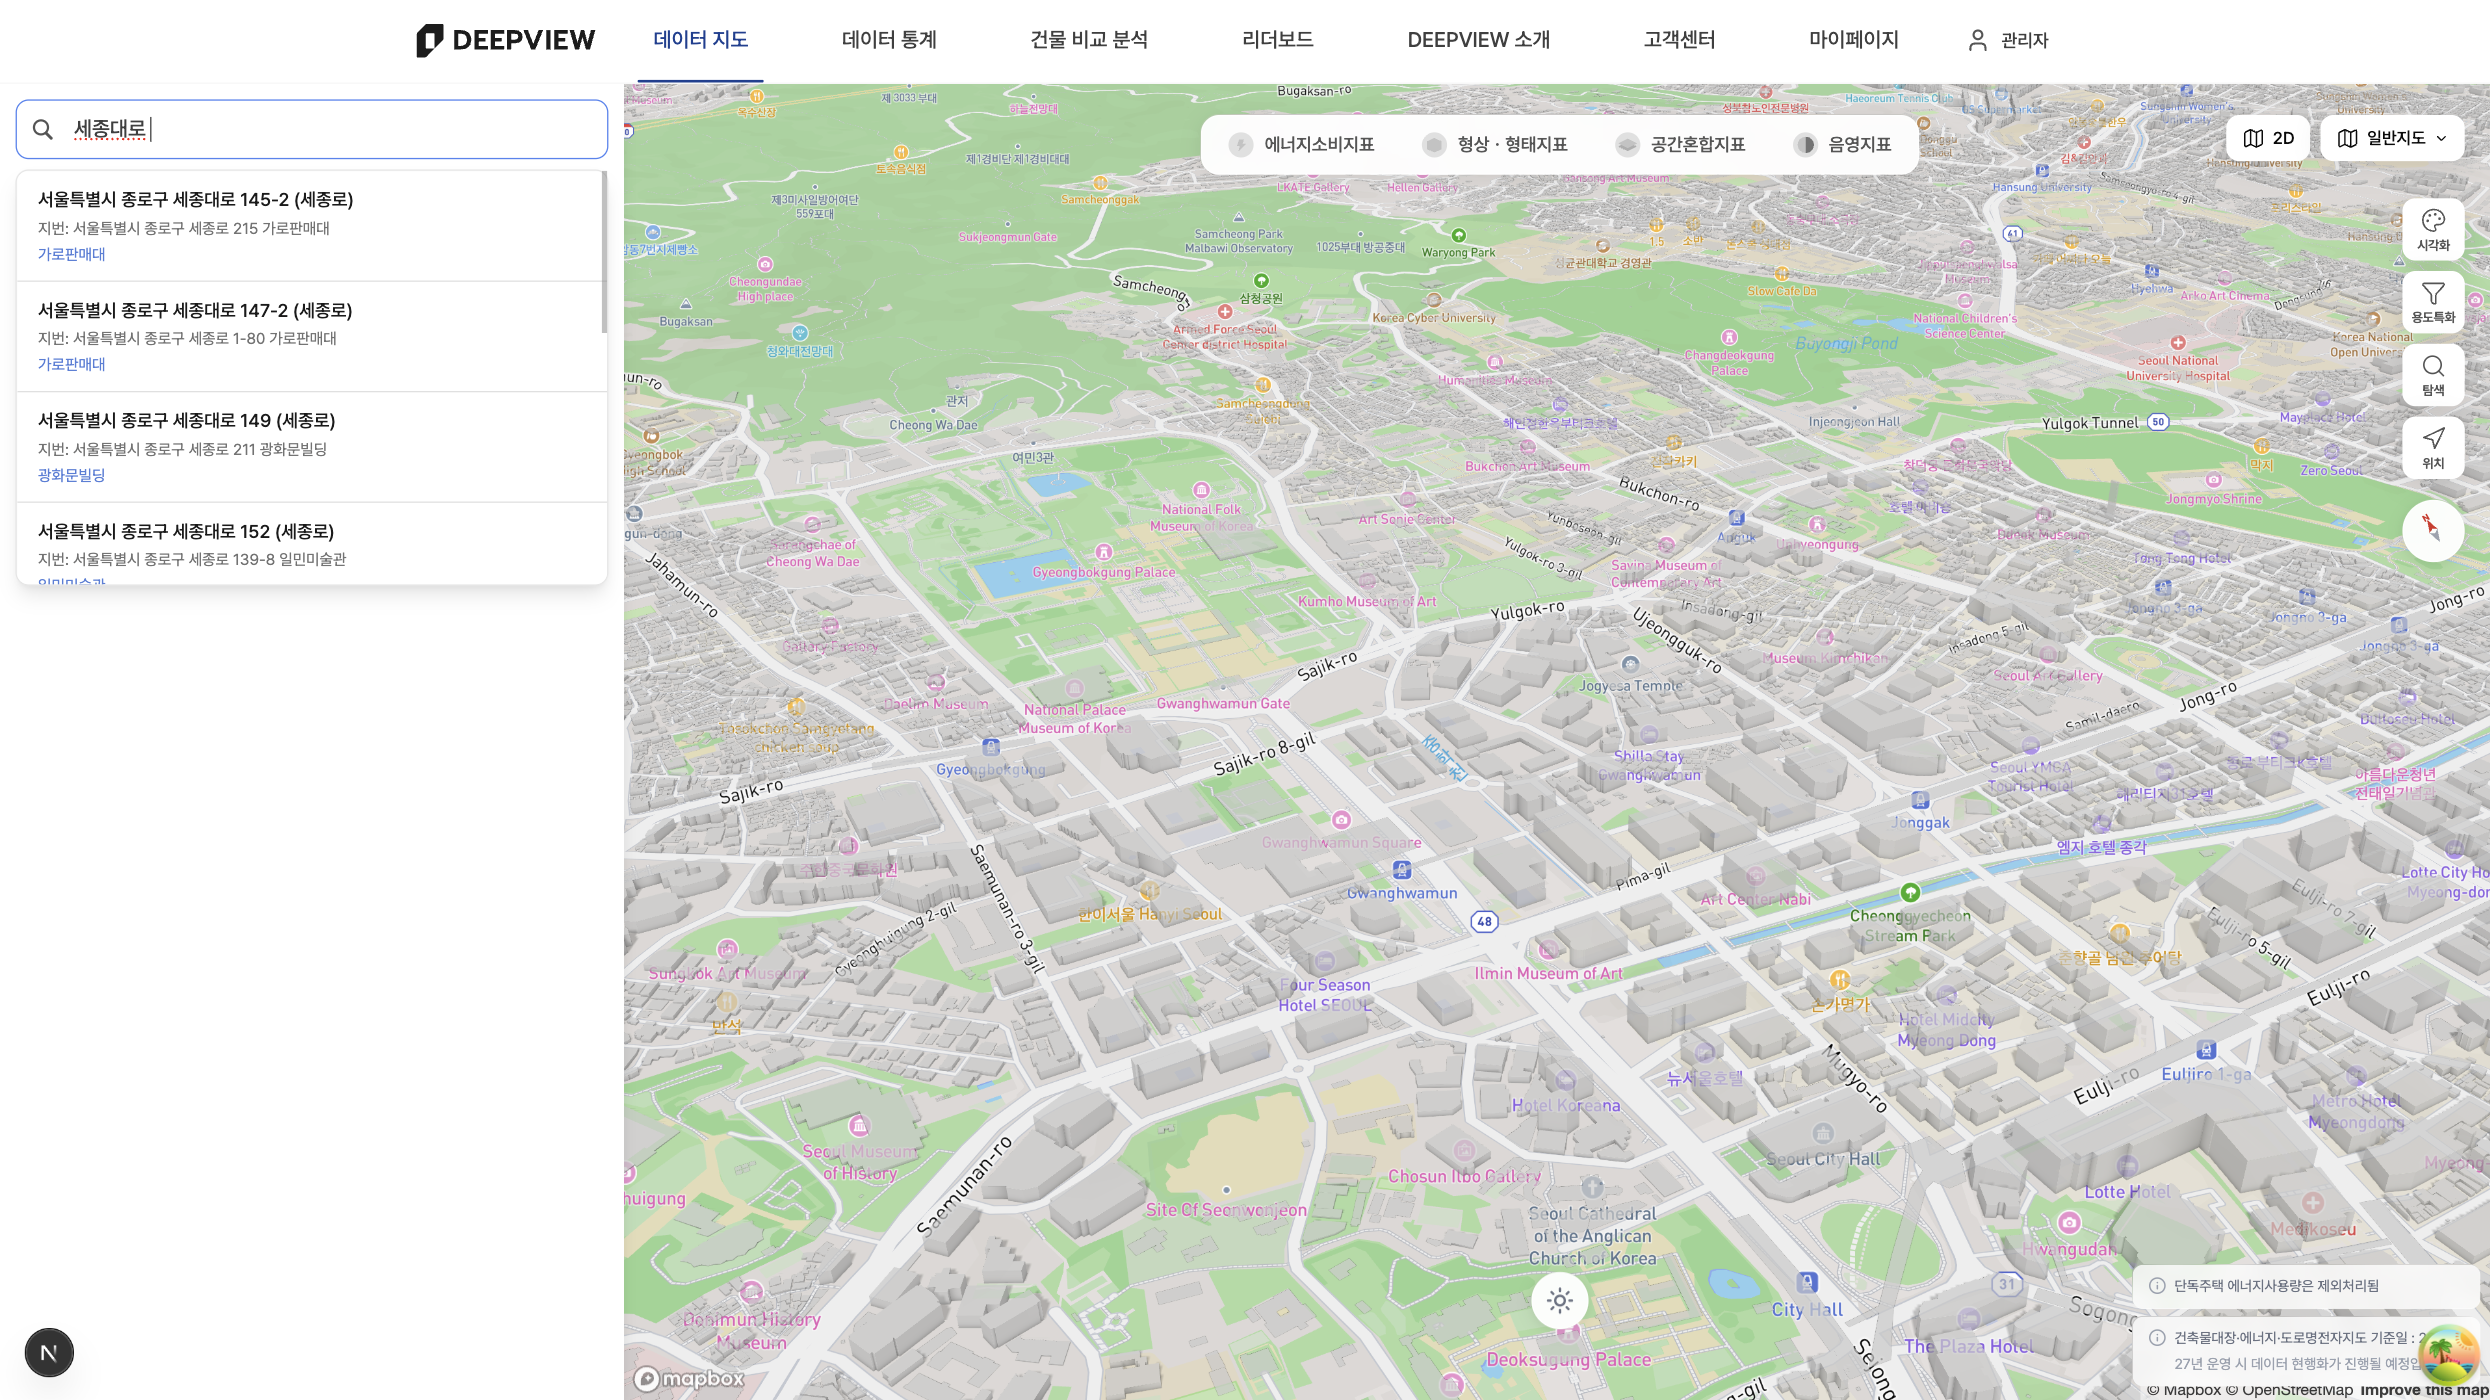Open the 고객센터 menu
Image resolution: width=2490 pixels, height=1400 pixels.
pos(1679,40)
